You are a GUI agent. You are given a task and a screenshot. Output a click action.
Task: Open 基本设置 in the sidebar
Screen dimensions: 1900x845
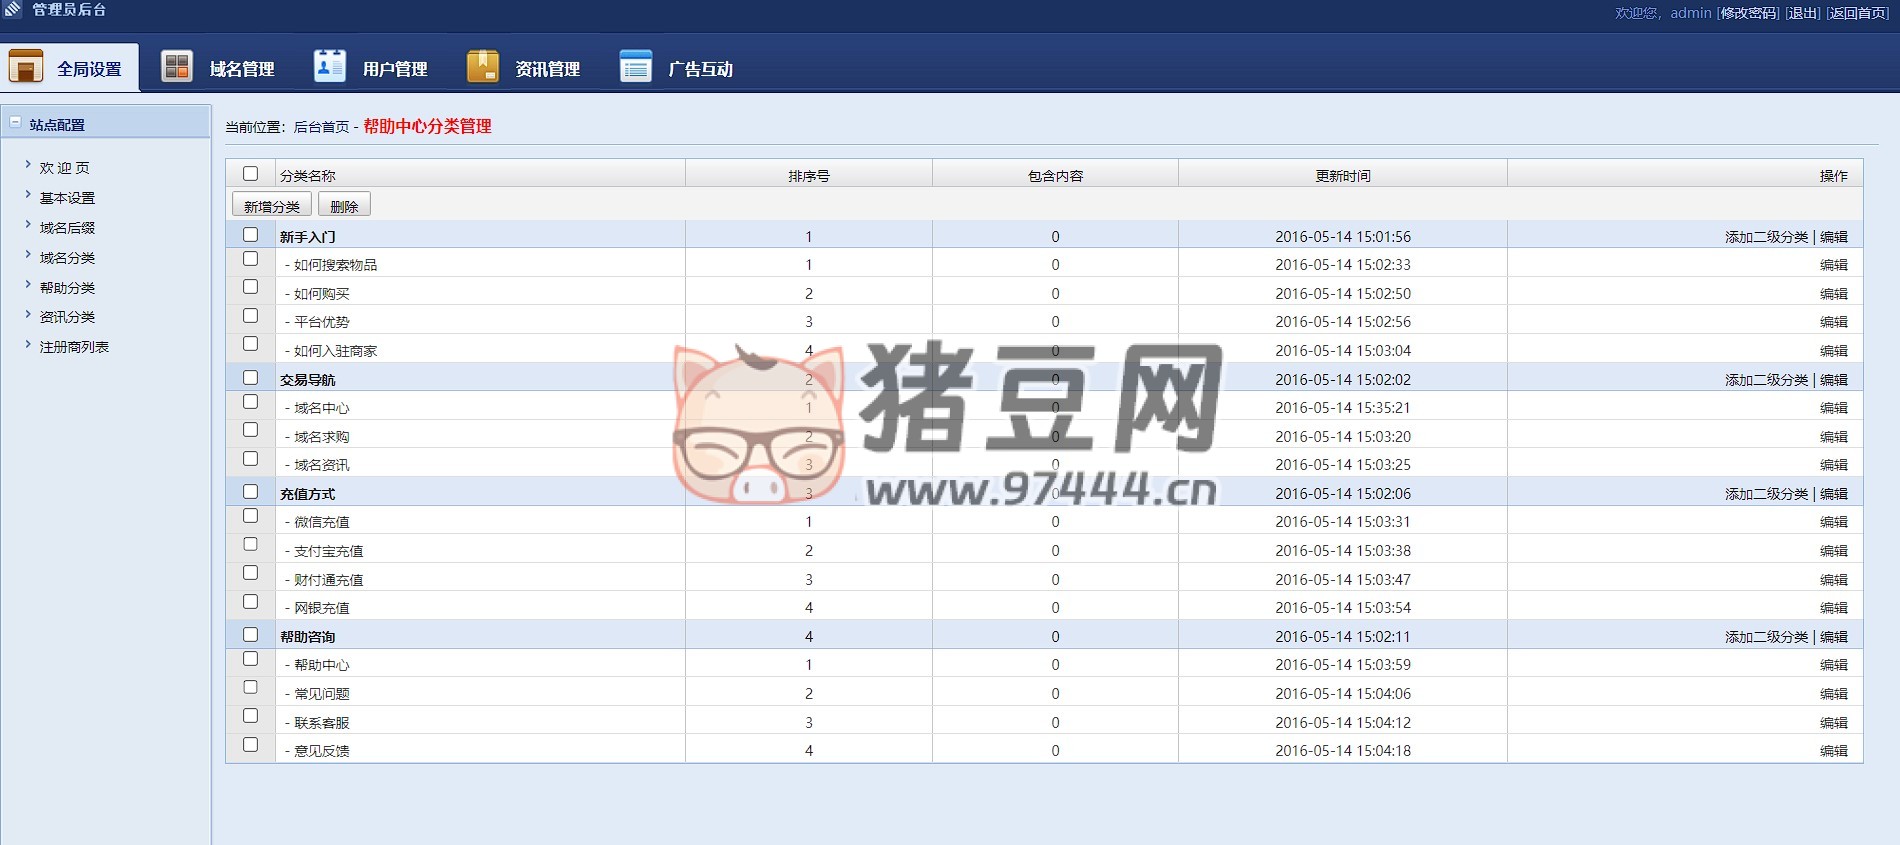point(67,198)
